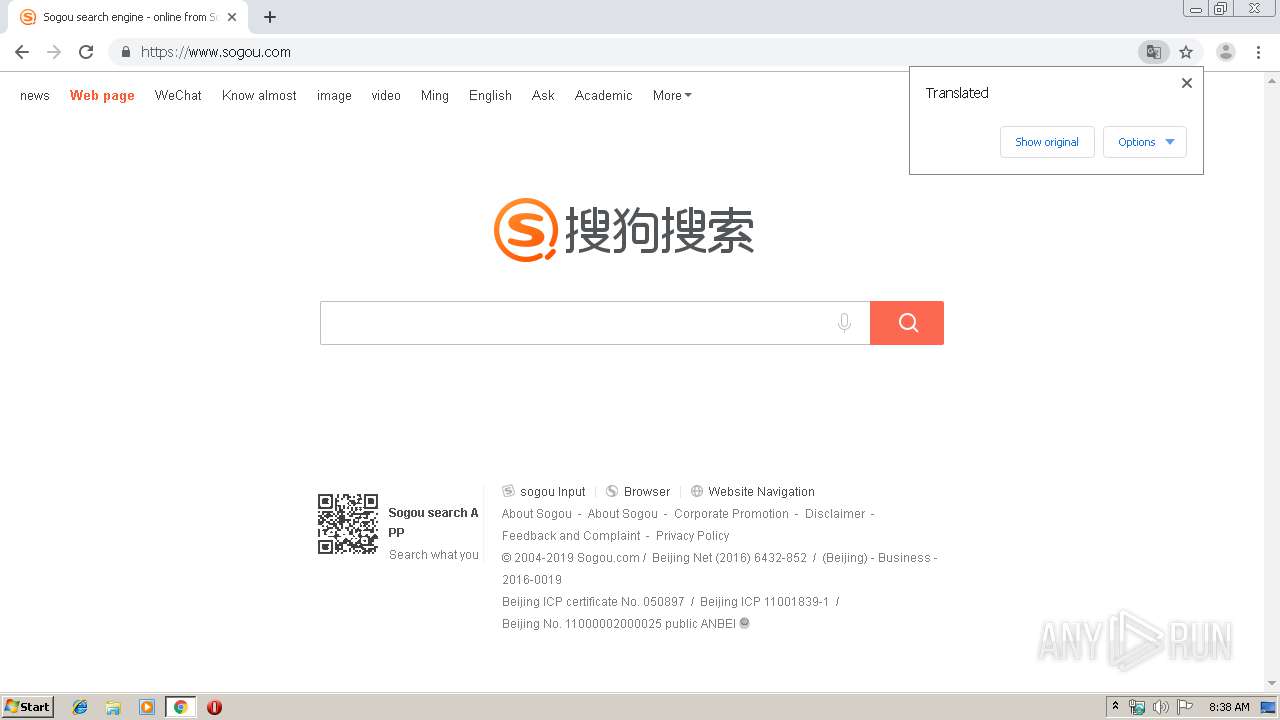
Task: Open the English search category
Action: [x=490, y=96]
